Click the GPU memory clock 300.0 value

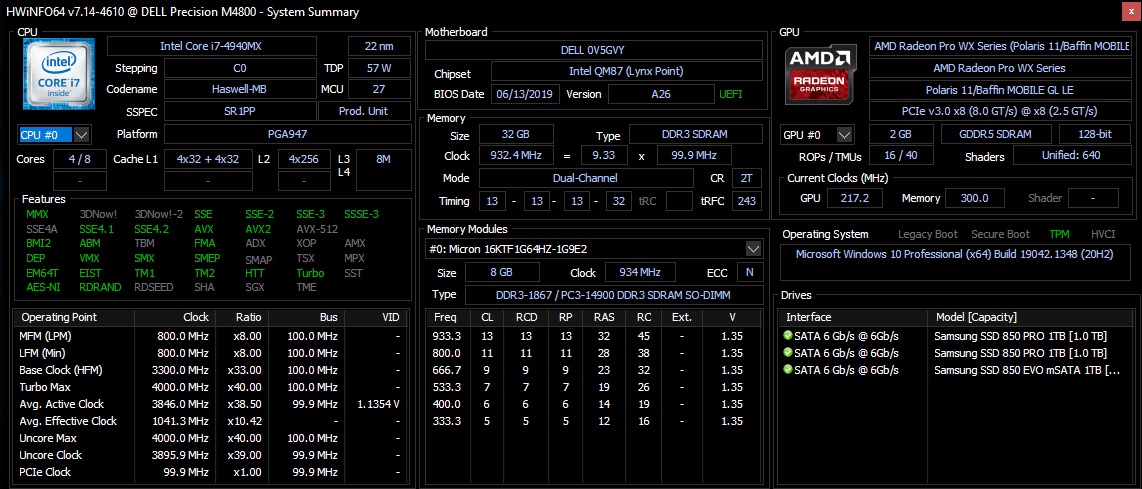[975, 198]
